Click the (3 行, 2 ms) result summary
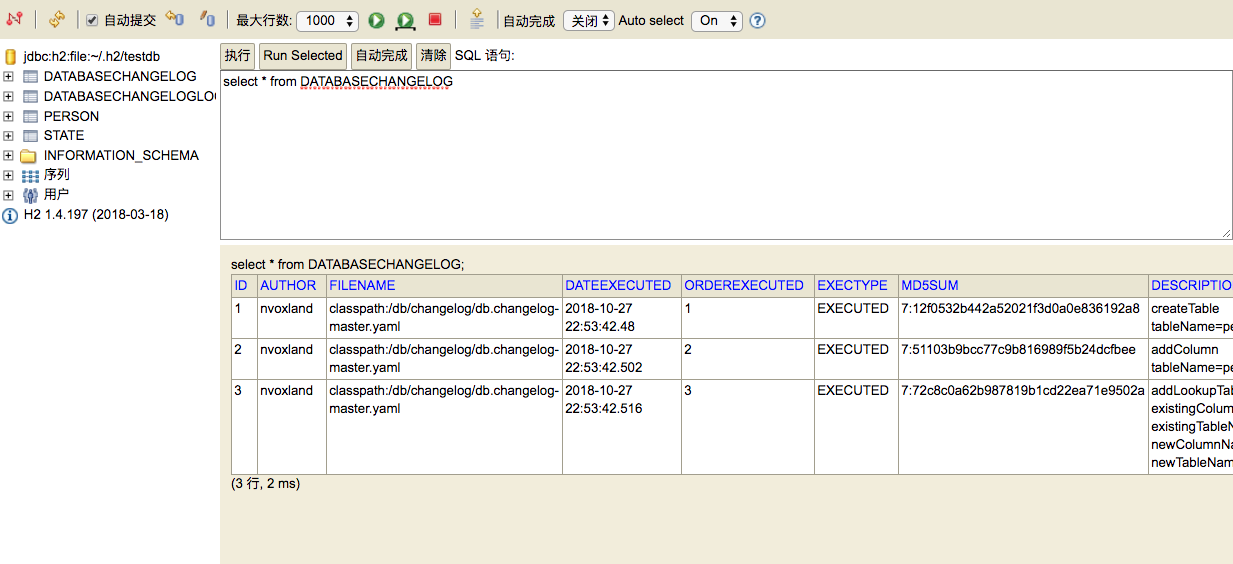This screenshot has height=564, width=1233. (x=265, y=483)
